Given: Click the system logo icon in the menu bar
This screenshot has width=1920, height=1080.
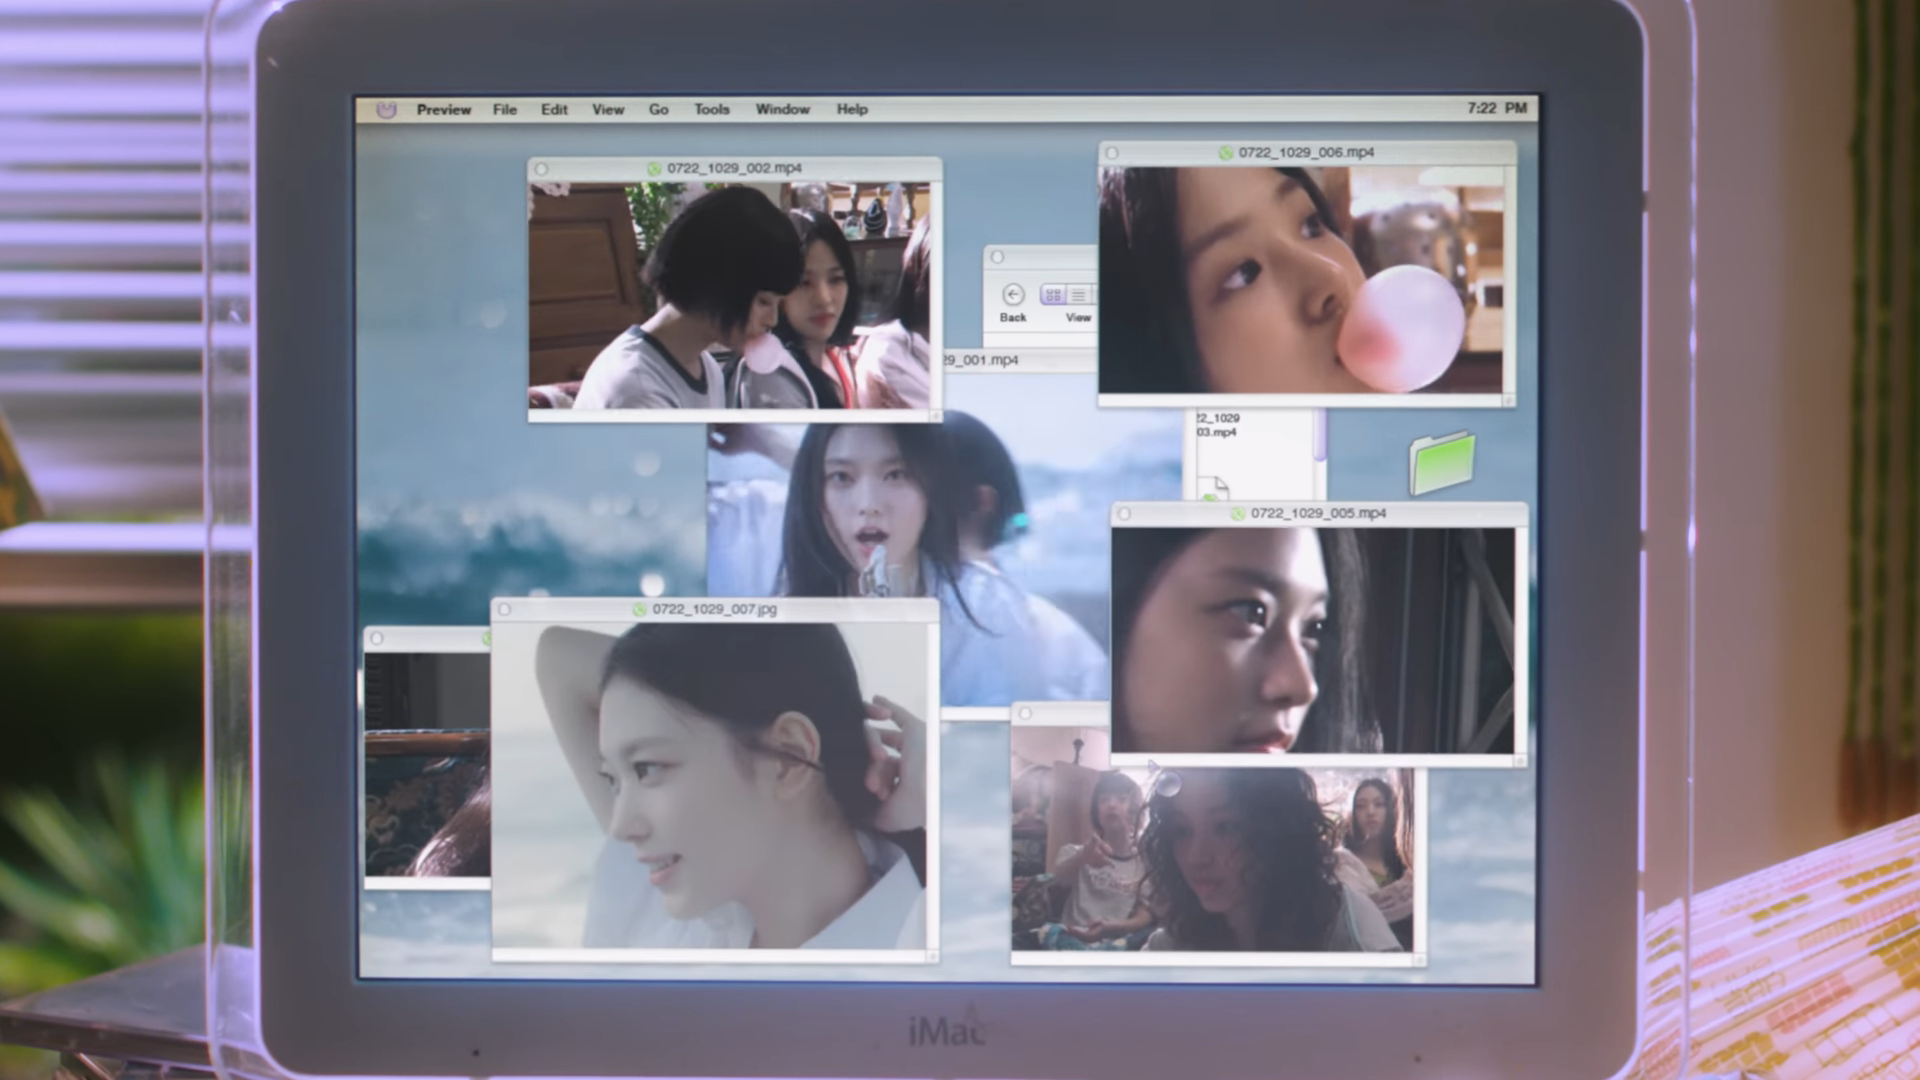Looking at the screenshot, I should click(x=386, y=109).
